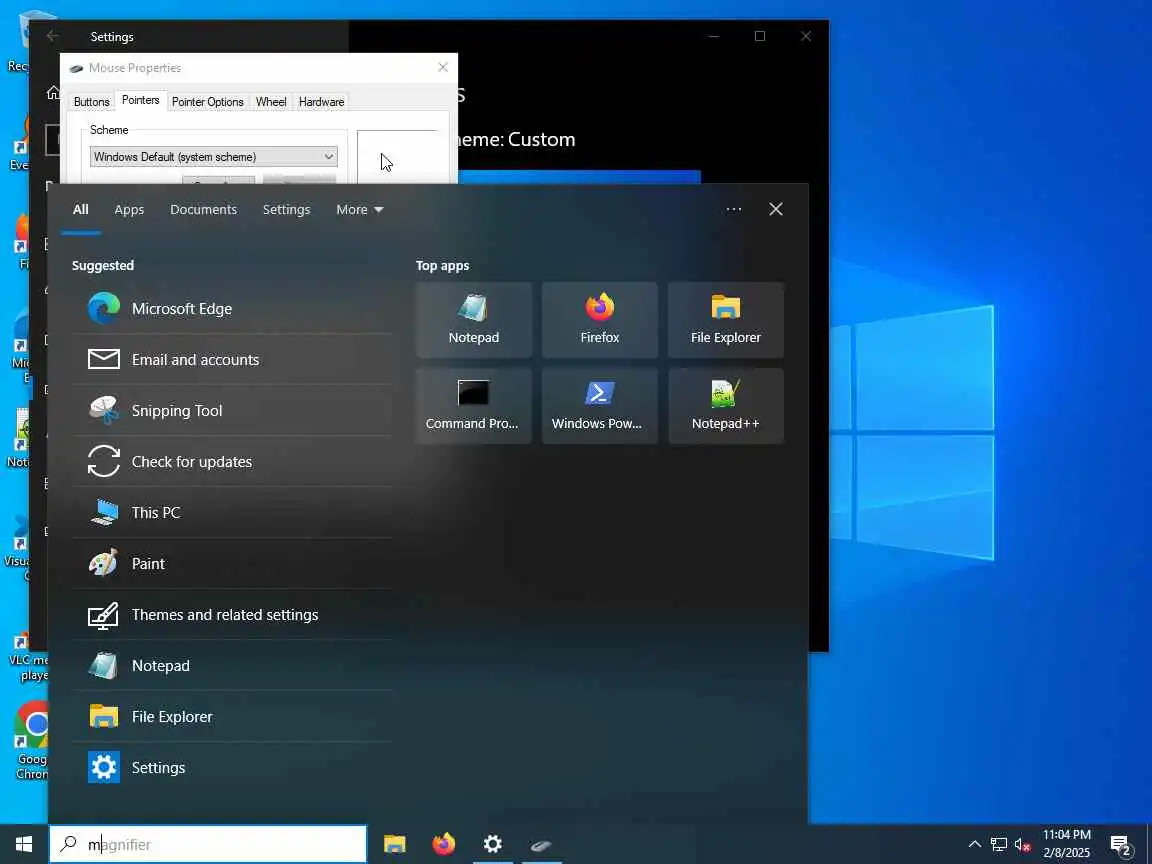
Task: Switch to the Documents search tab
Action: [204, 209]
